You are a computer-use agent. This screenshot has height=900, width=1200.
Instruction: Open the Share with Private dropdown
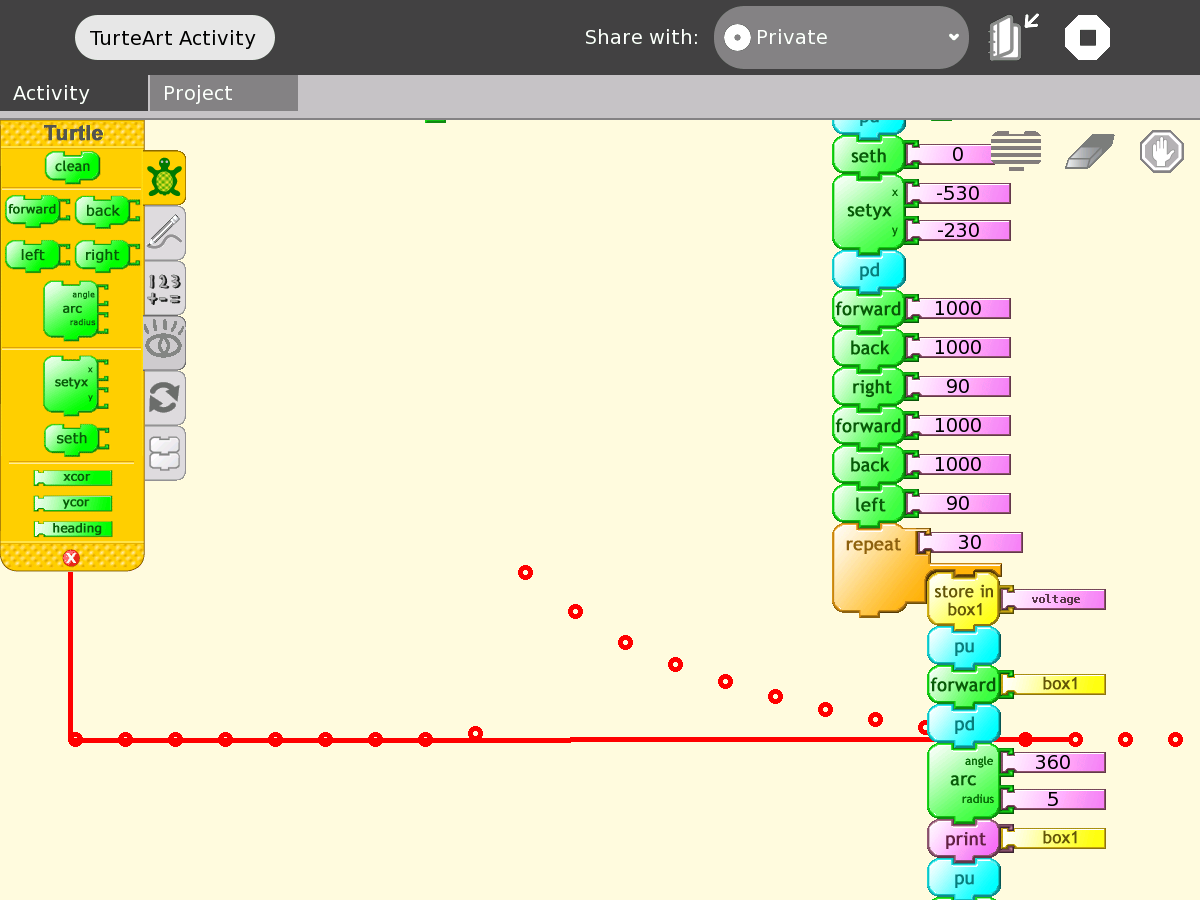pos(841,38)
